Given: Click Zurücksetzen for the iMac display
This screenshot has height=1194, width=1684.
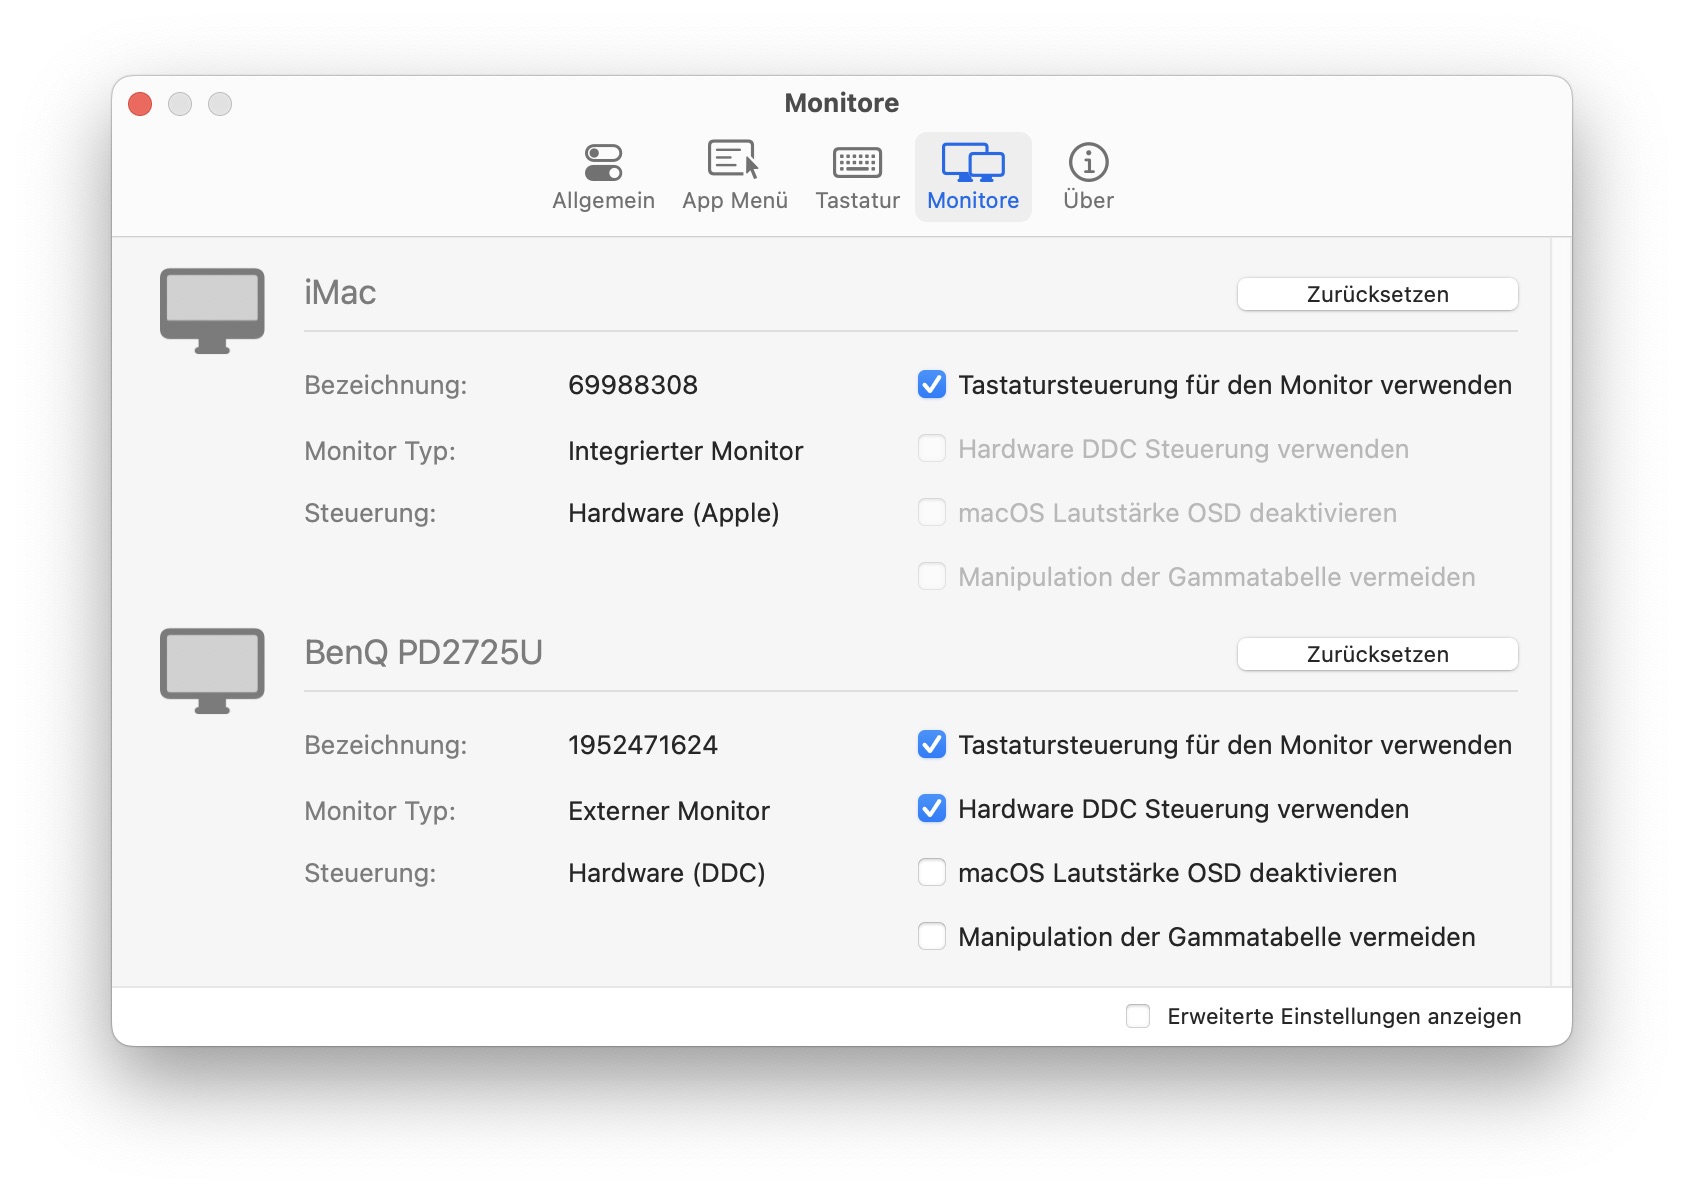Looking at the screenshot, I should (1376, 293).
